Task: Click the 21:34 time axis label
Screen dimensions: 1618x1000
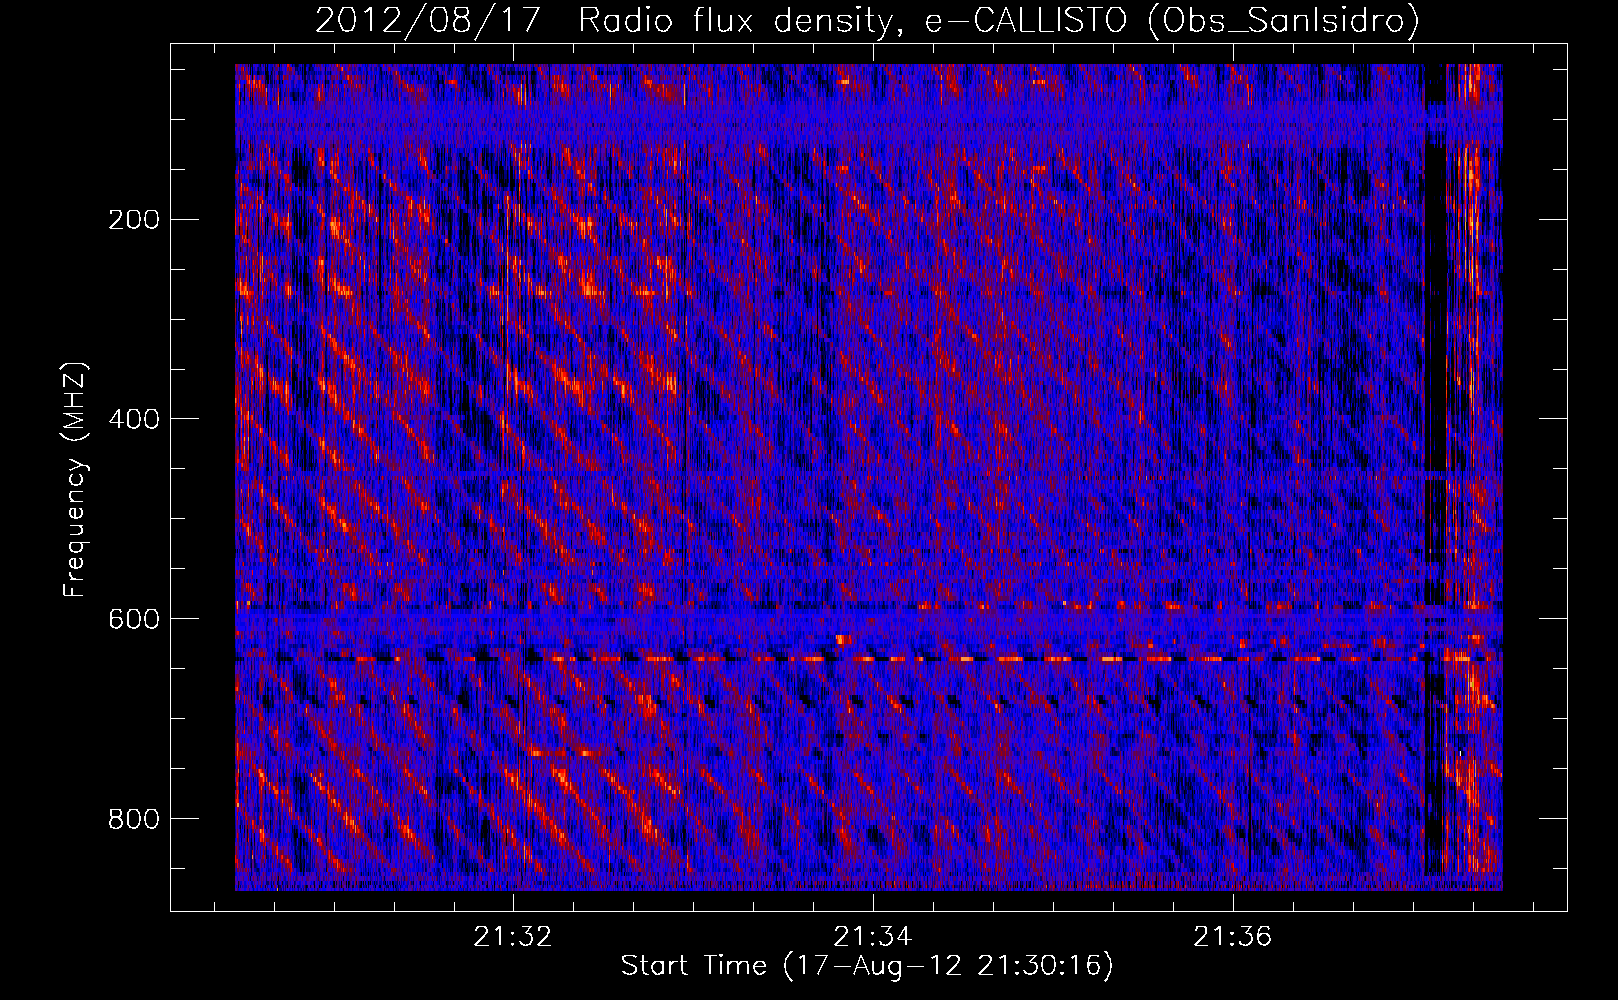Action: pyautogui.click(x=873, y=937)
